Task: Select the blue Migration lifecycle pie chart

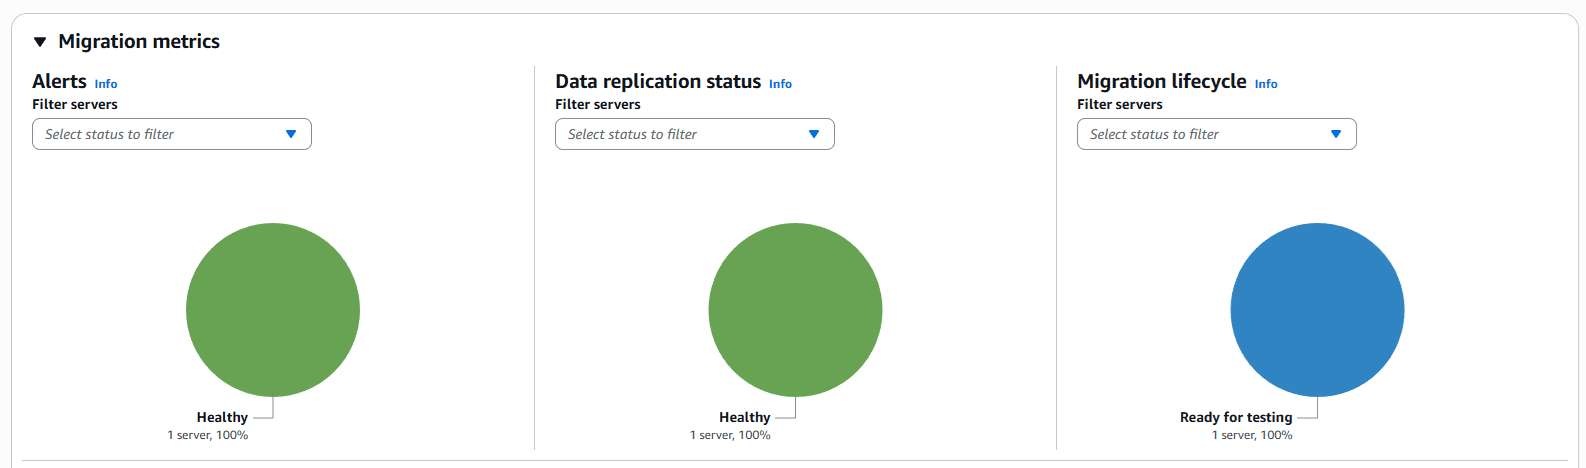Action: [x=1317, y=310]
